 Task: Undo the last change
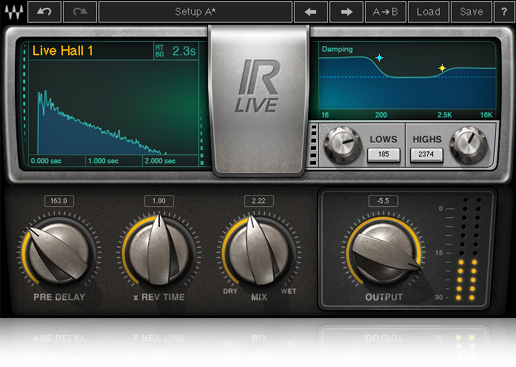click(44, 12)
